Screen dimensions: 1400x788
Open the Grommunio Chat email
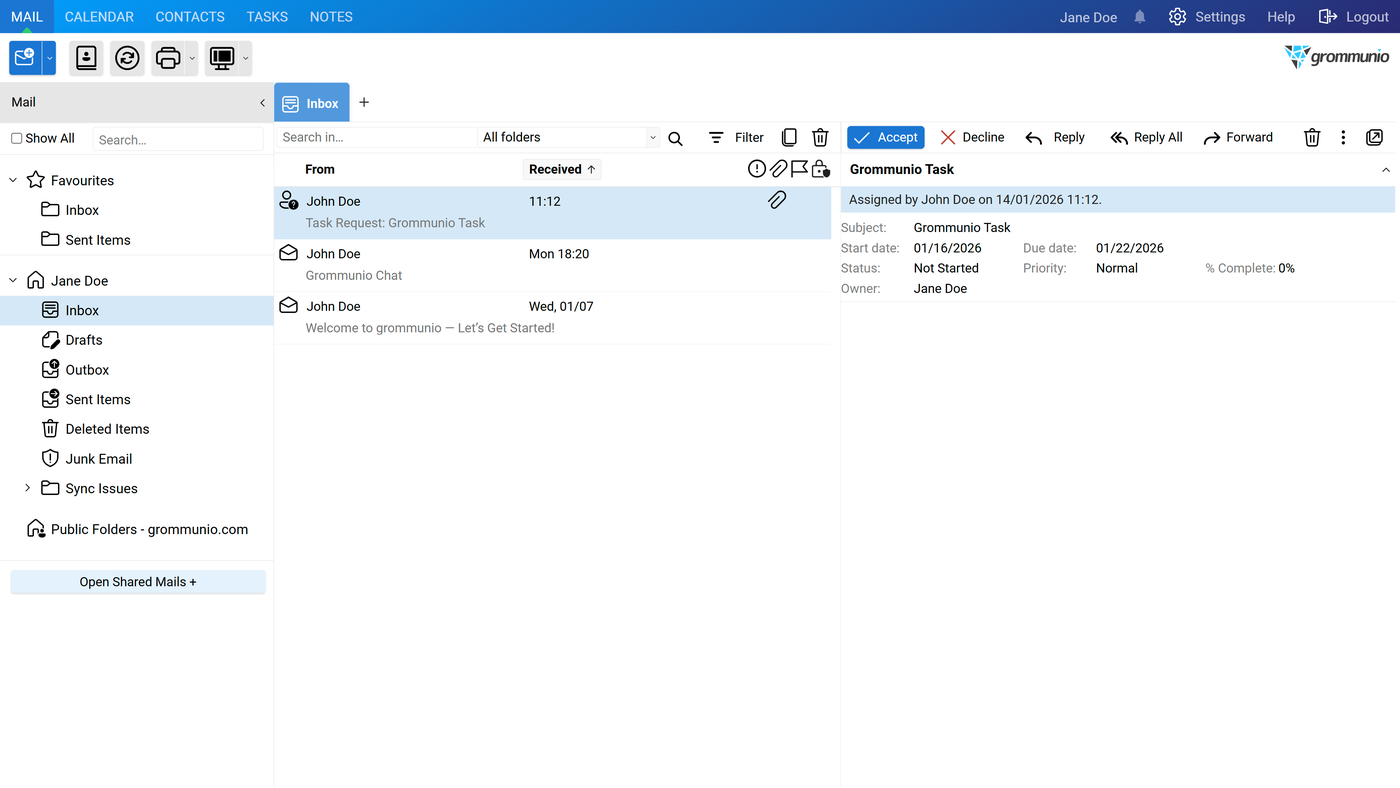click(552, 265)
